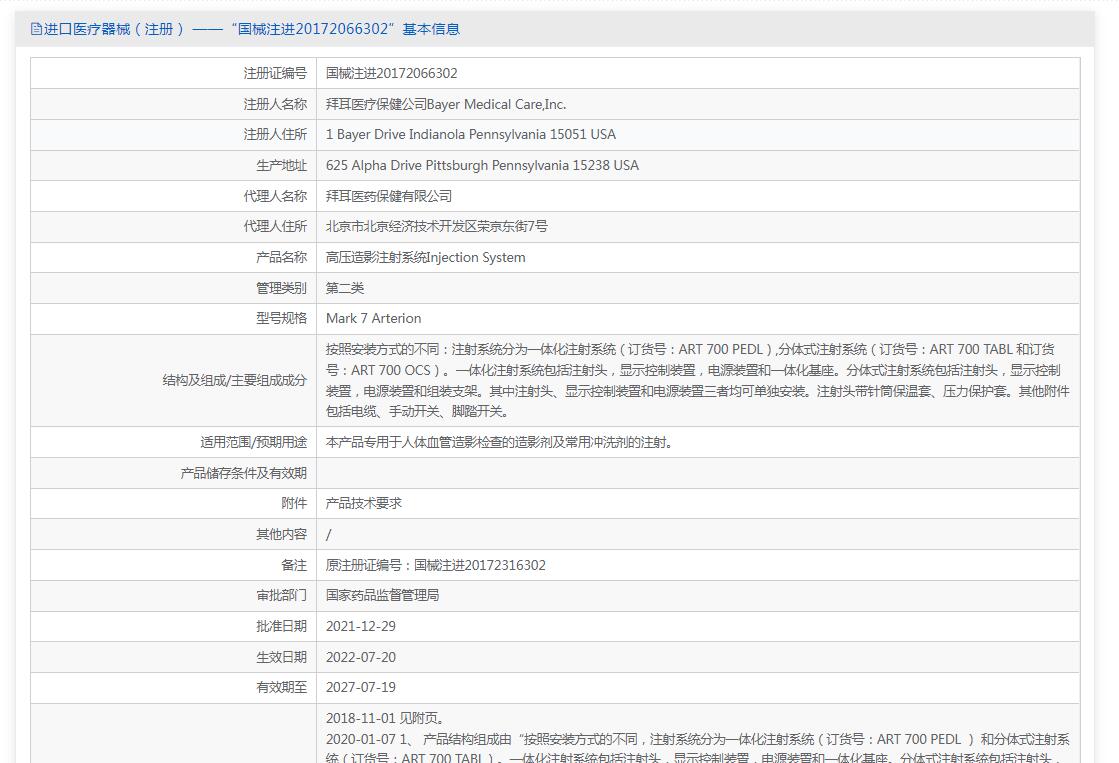
Task: Select the 注册证编号 label
Action: (x=275, y=74)
